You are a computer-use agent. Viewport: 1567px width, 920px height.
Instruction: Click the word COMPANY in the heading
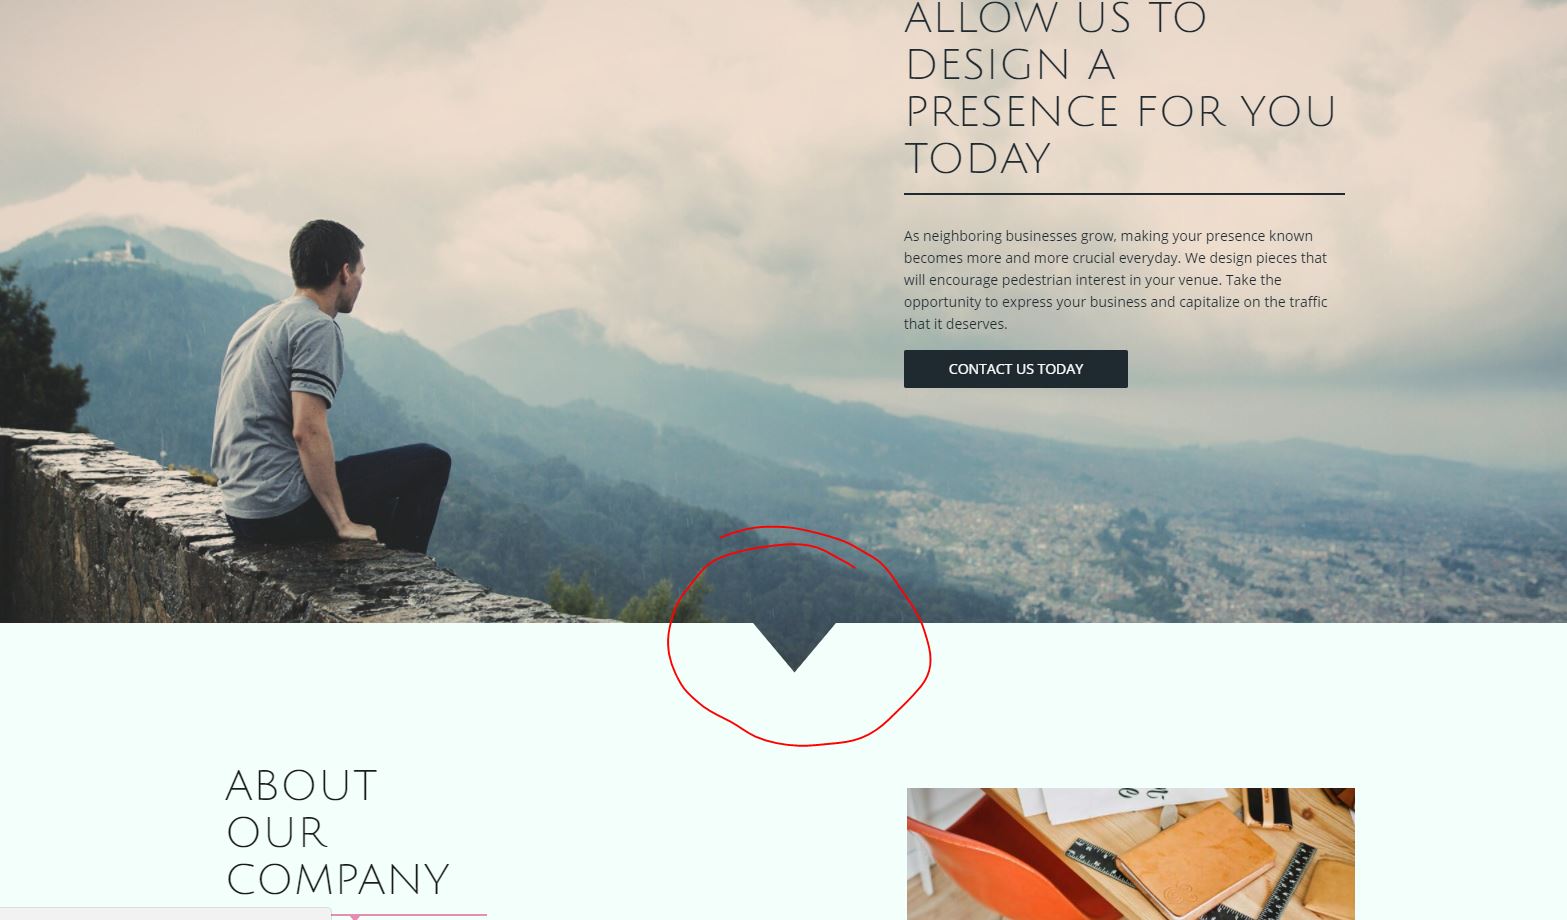337,880
